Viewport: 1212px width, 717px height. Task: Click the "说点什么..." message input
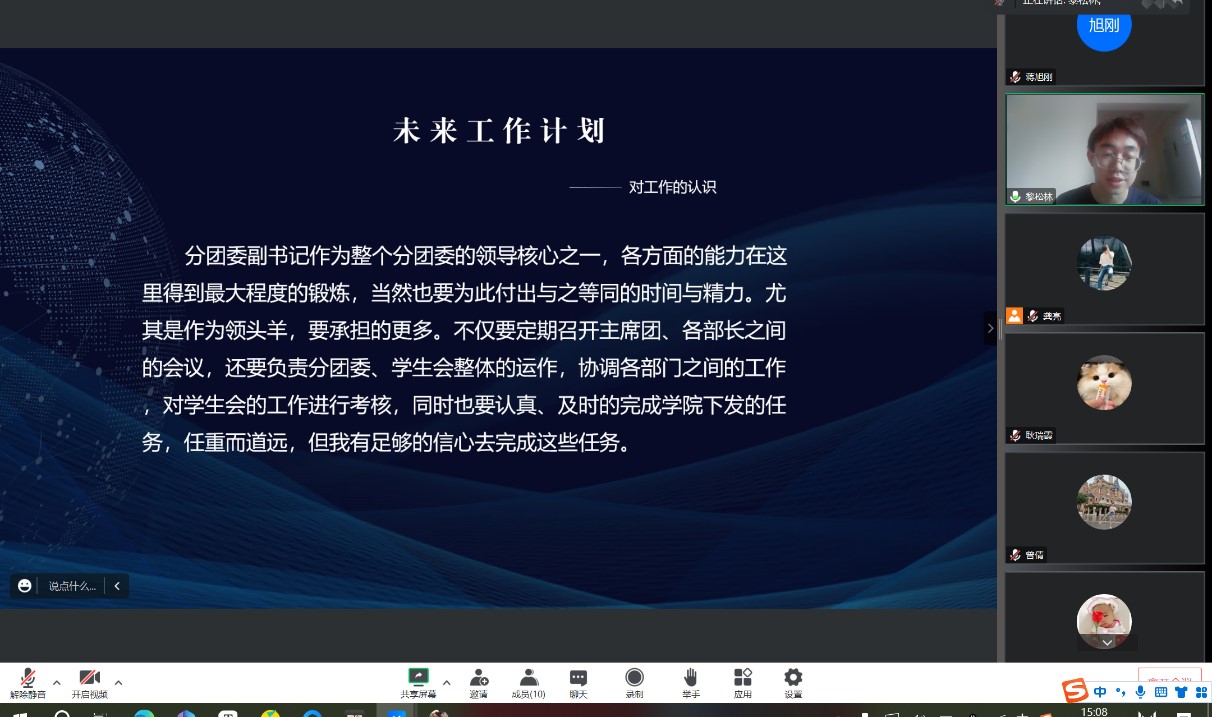[x=72, y=586]
